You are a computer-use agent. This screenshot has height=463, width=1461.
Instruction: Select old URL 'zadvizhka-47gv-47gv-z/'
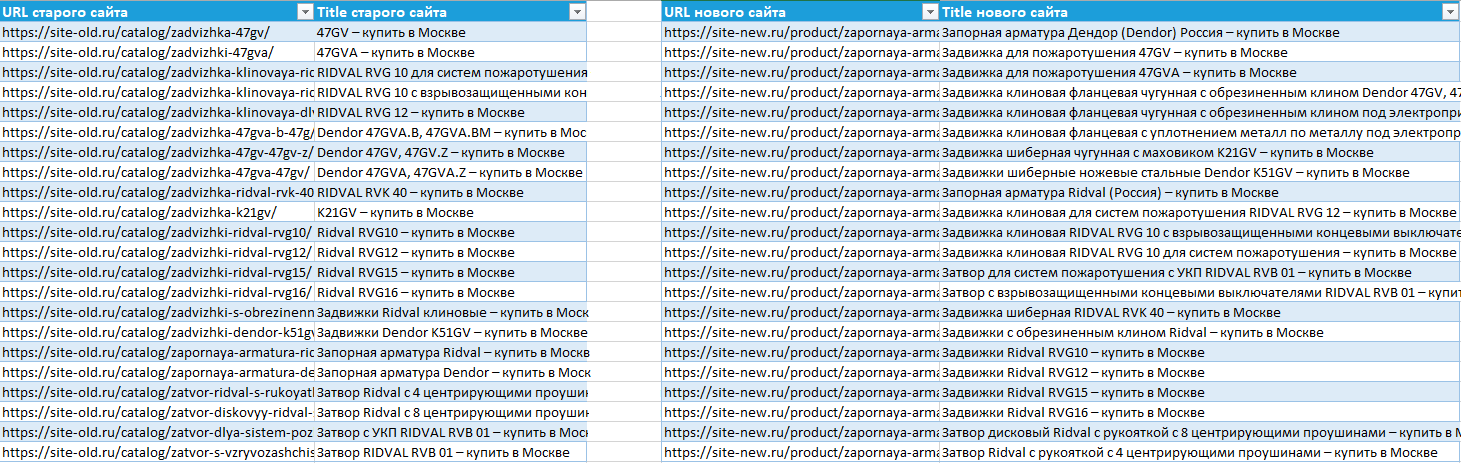pos(157,152)
